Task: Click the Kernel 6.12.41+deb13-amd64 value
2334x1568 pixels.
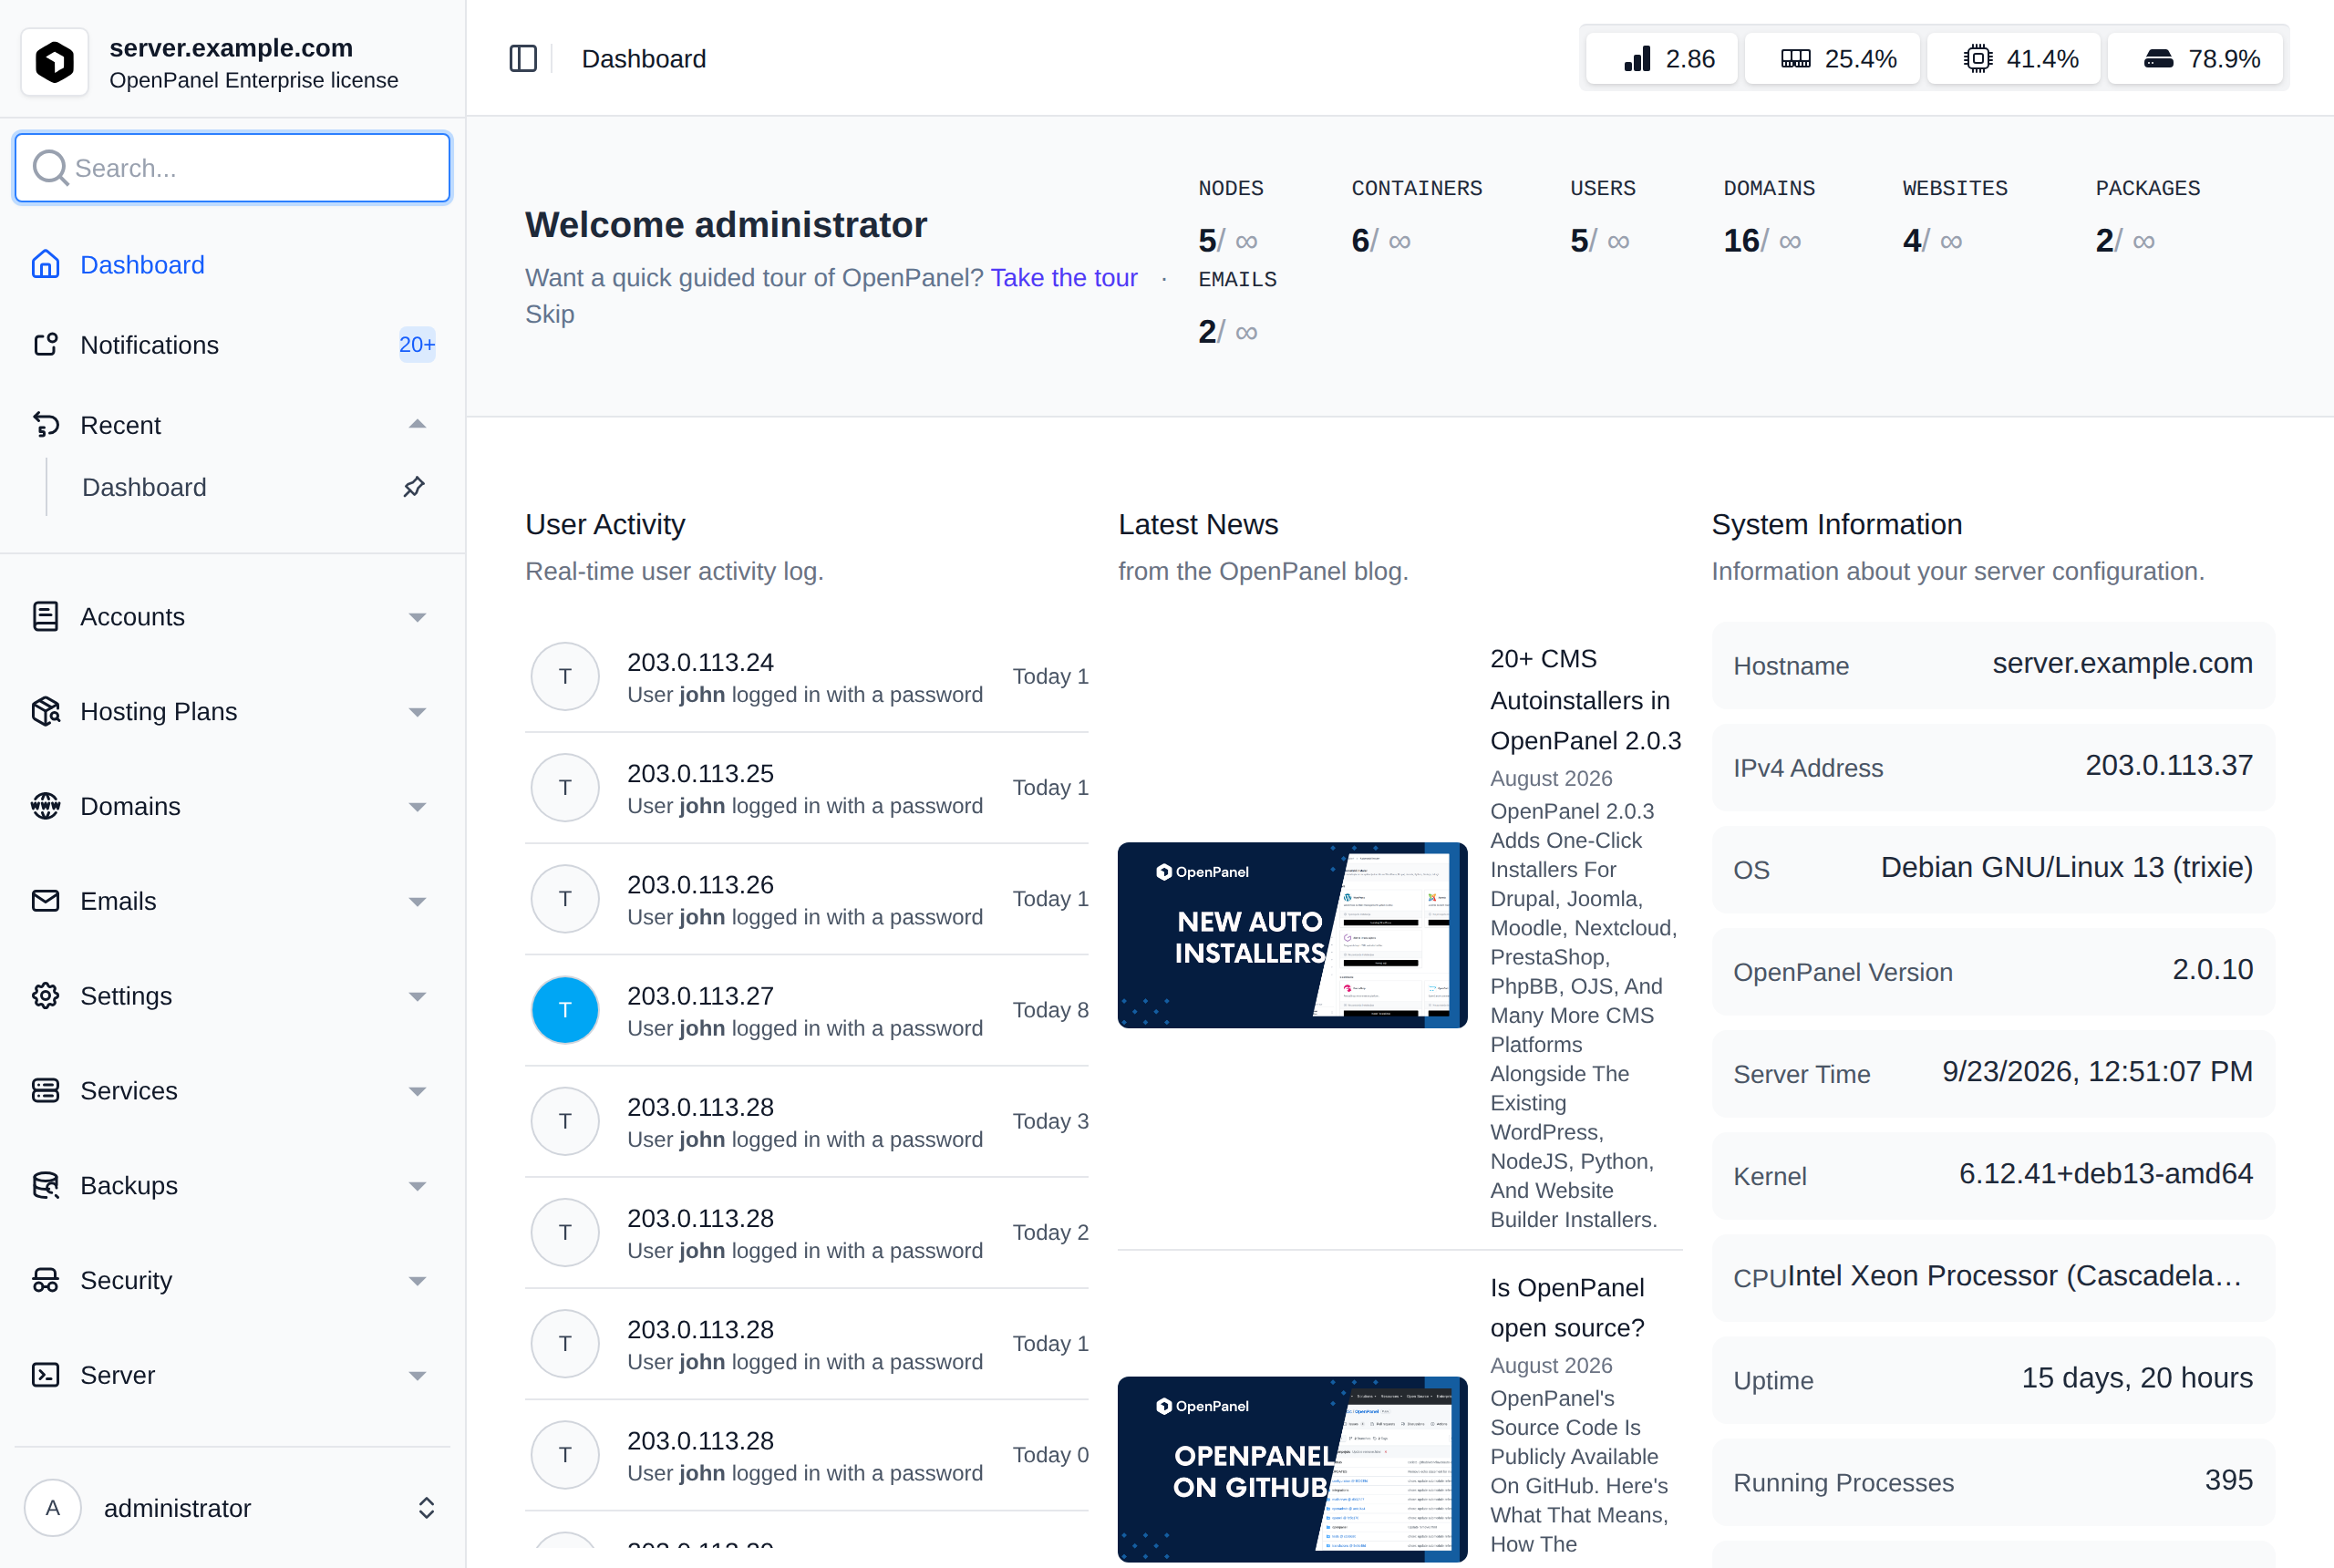Action: (2105, 1173)
